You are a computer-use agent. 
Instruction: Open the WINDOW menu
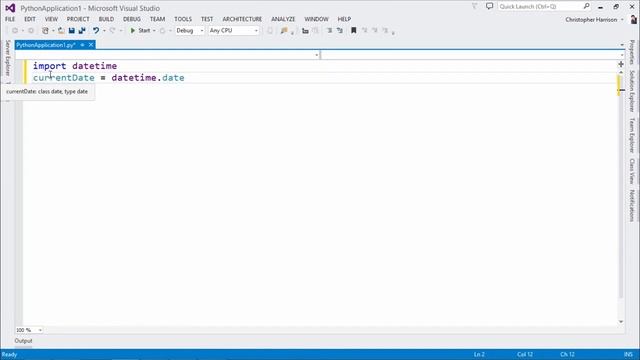(x=316, y=19)
